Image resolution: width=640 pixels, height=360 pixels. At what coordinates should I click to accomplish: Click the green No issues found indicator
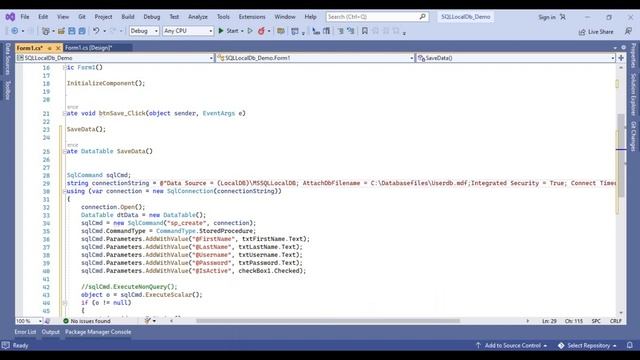pyautogui.click(x=87, y=321)
